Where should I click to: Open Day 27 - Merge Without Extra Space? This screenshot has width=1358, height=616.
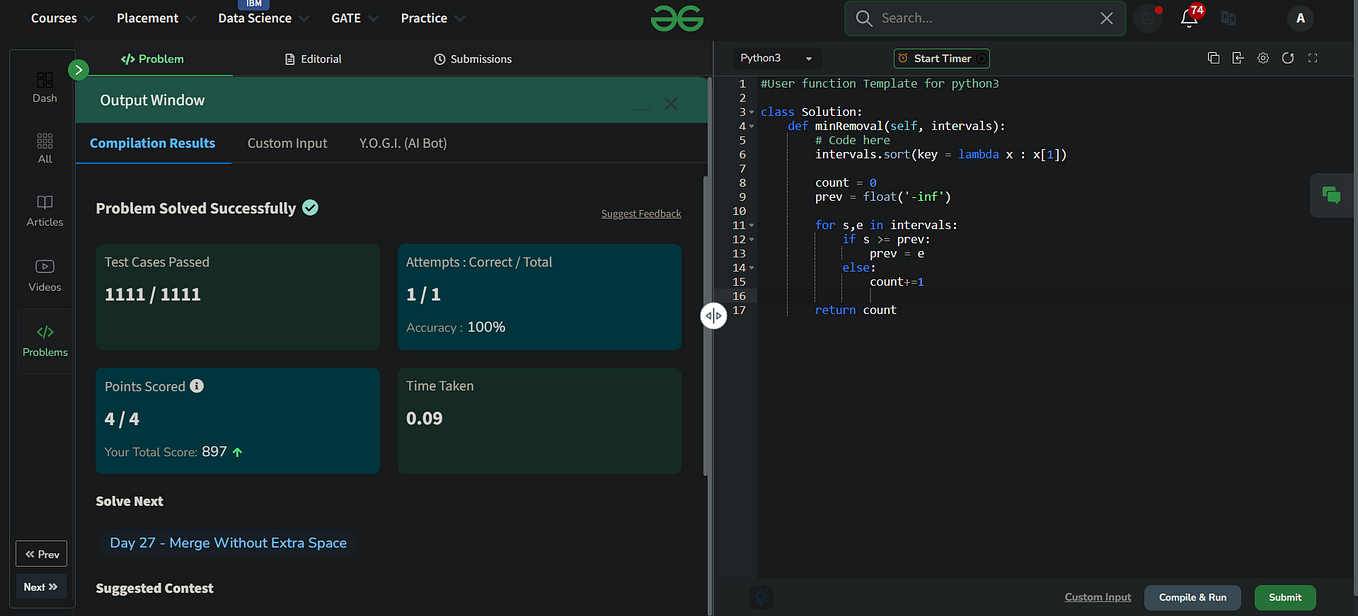(228, 542)
